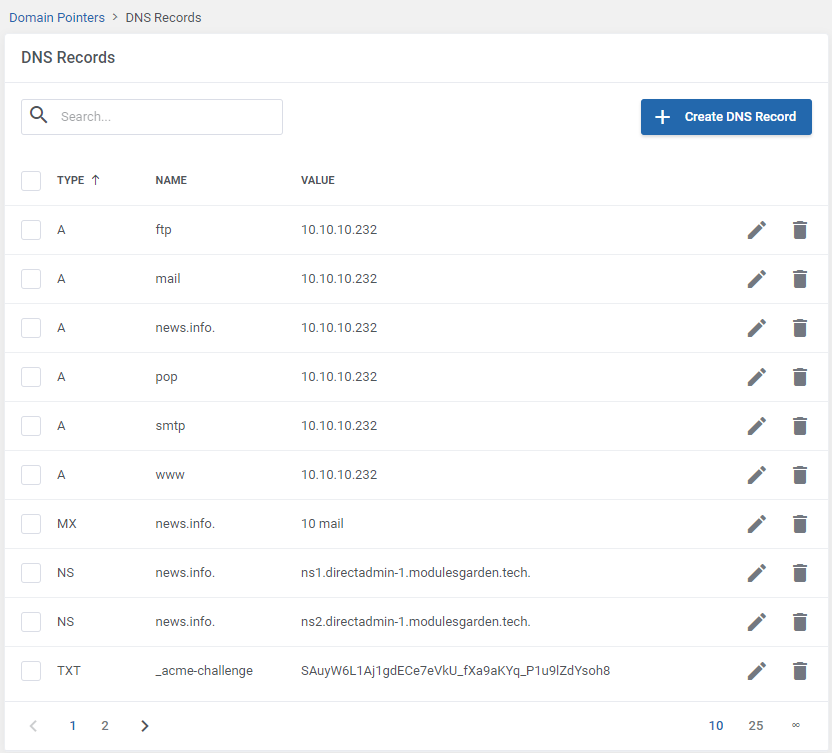Edit the www A record
Image resolution: width=832 pixels, height=753 pixels.
point(757,475)
